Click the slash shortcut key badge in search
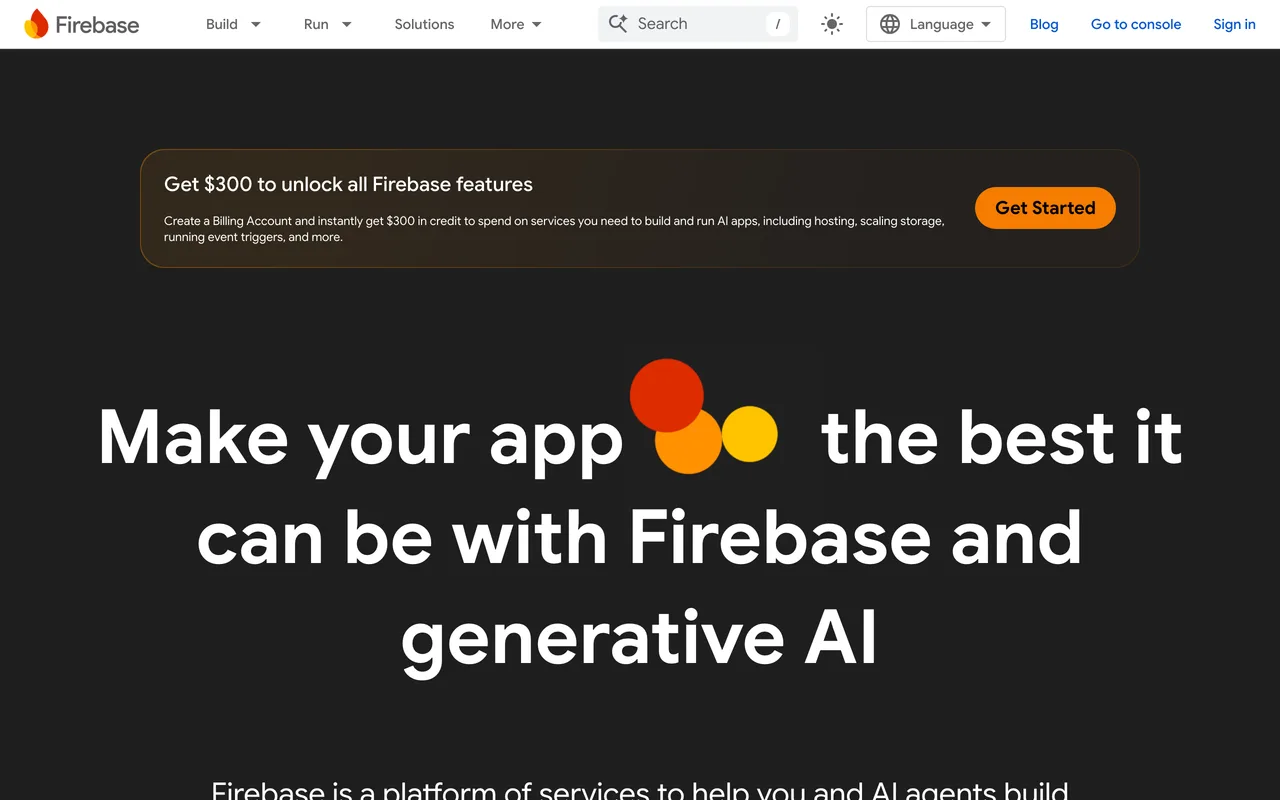Screen dimensions: 1280x800 [778, 24]
